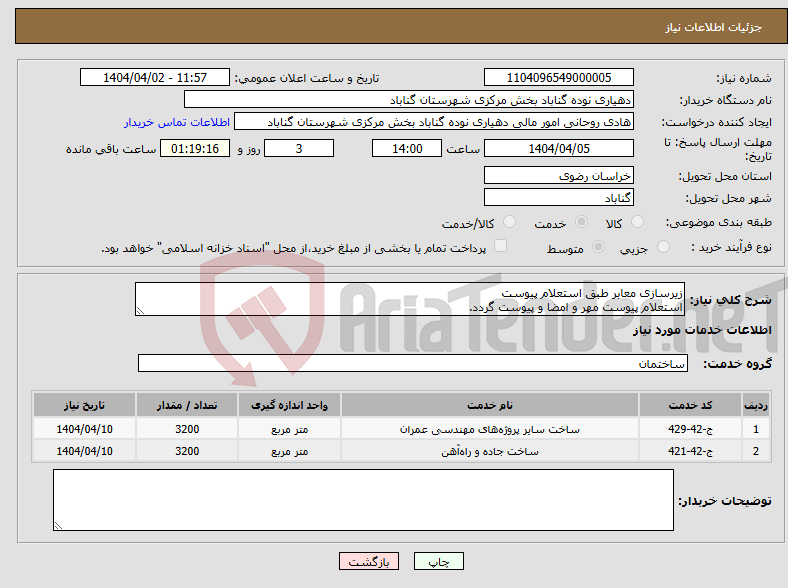
Task: Click the province field خراسان رضوی
Action: (x=559, y=175)
